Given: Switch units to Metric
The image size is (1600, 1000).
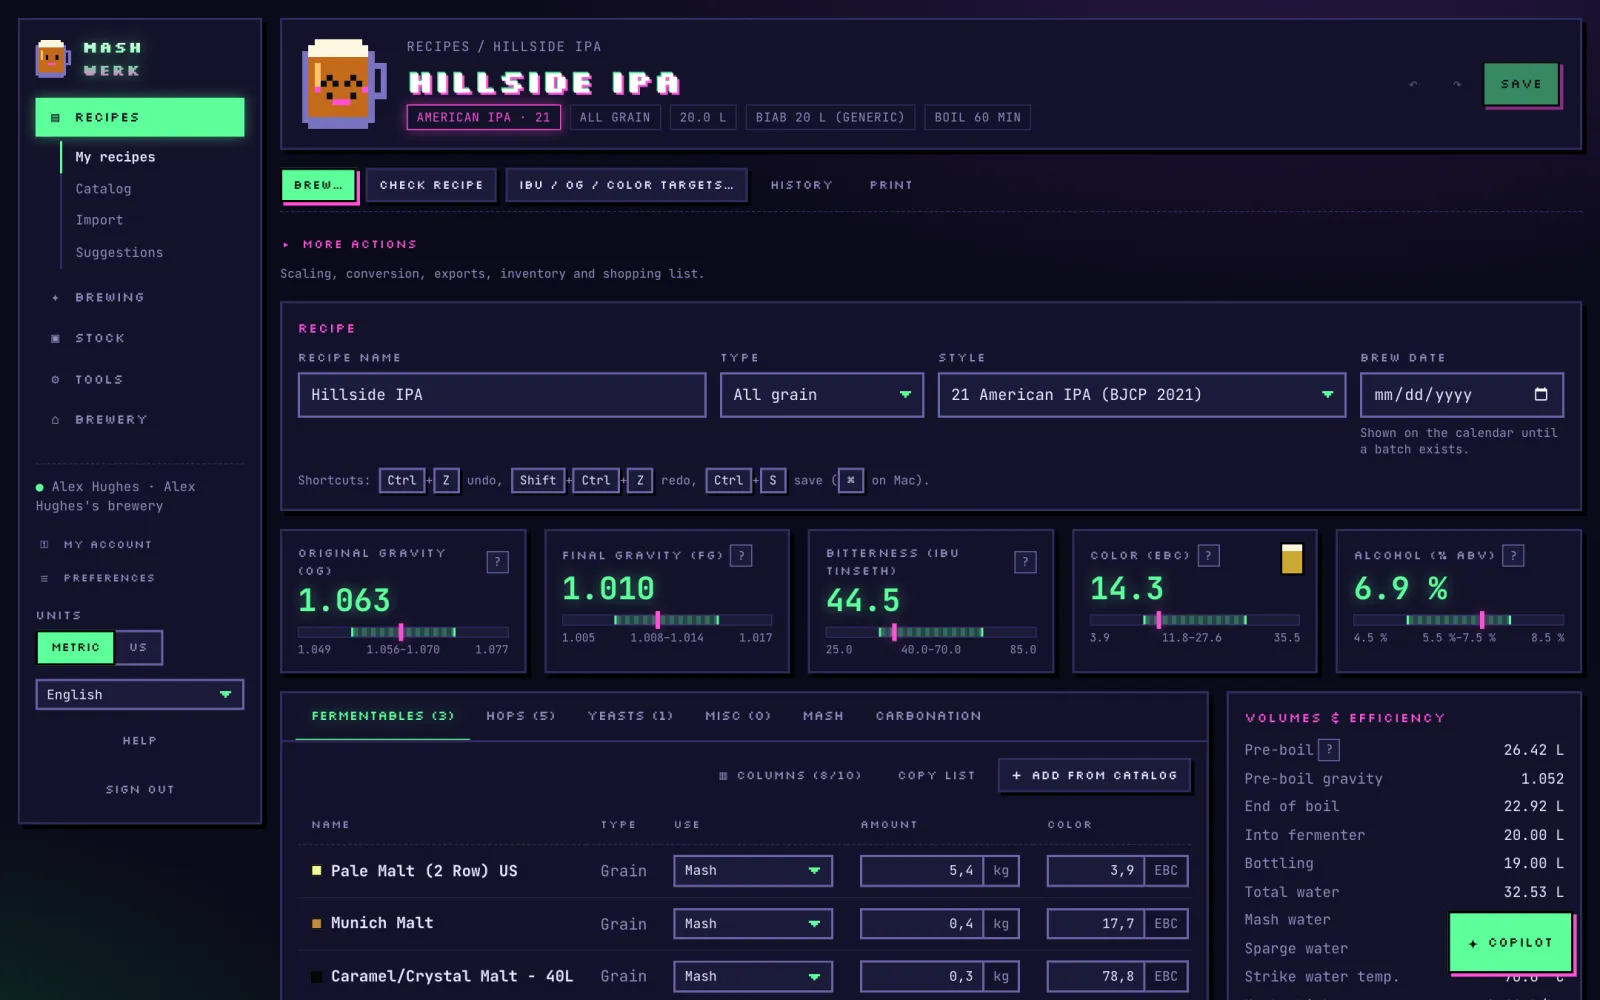Looking at the screenshot, I should [x=75, y=647].
